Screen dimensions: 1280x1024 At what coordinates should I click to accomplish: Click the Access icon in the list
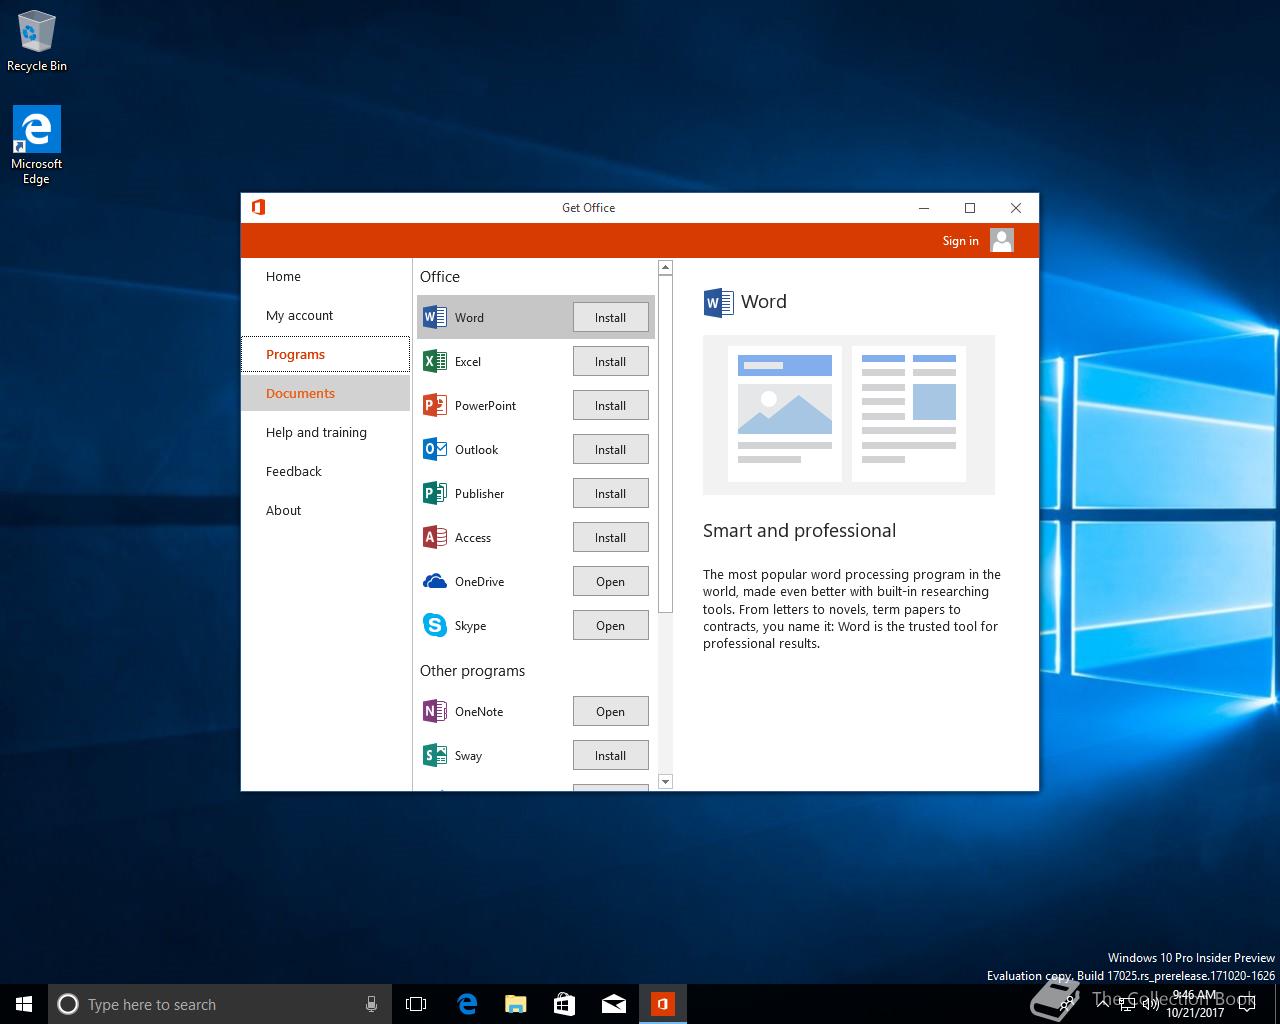(x=435, y=537)
